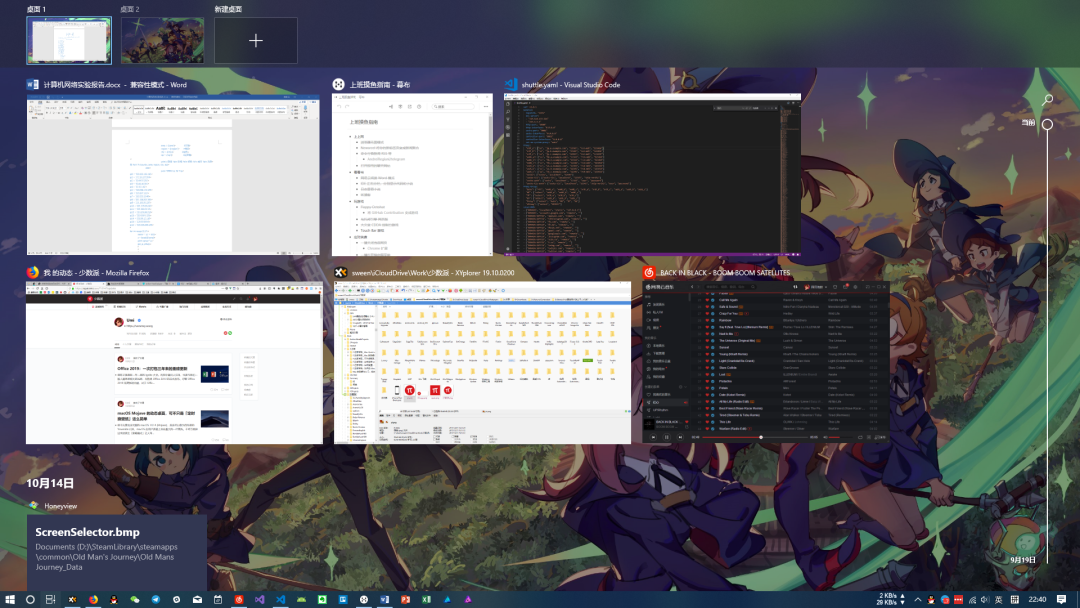Click the play button in the music player
Screen dimensions: 1080x608
[666, 437]
